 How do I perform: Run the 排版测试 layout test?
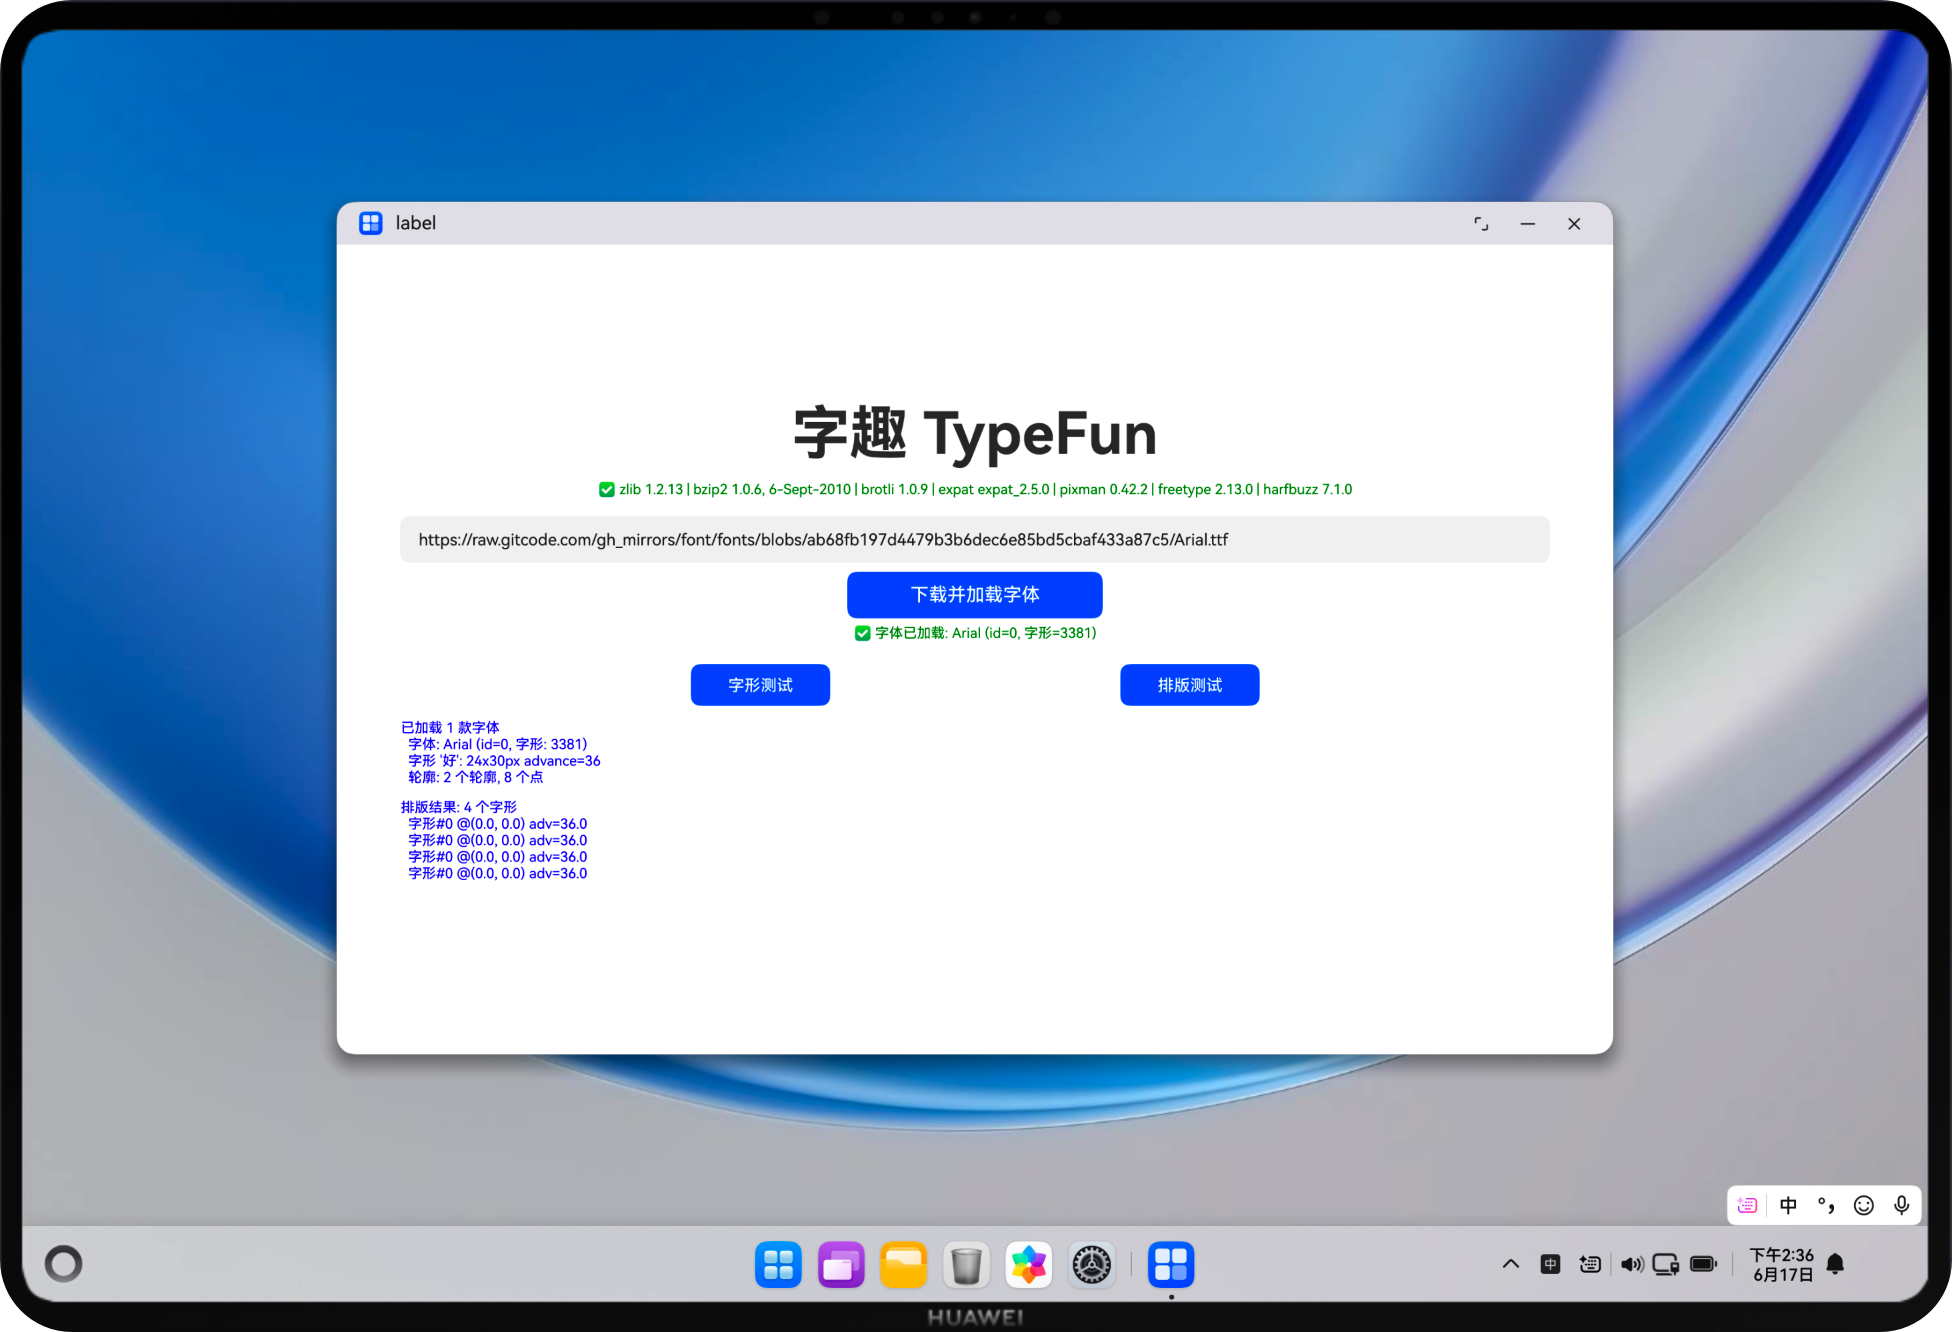click(x=1190, y=685)
